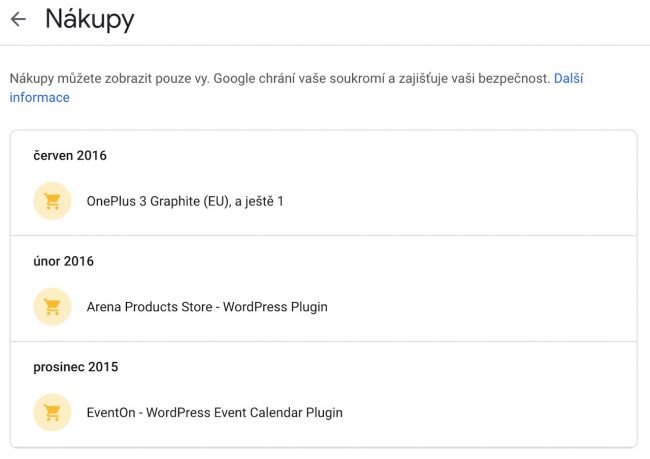650x459 pixels.
Task: Click the Nákupy page title
Action: tap(90, 19)
